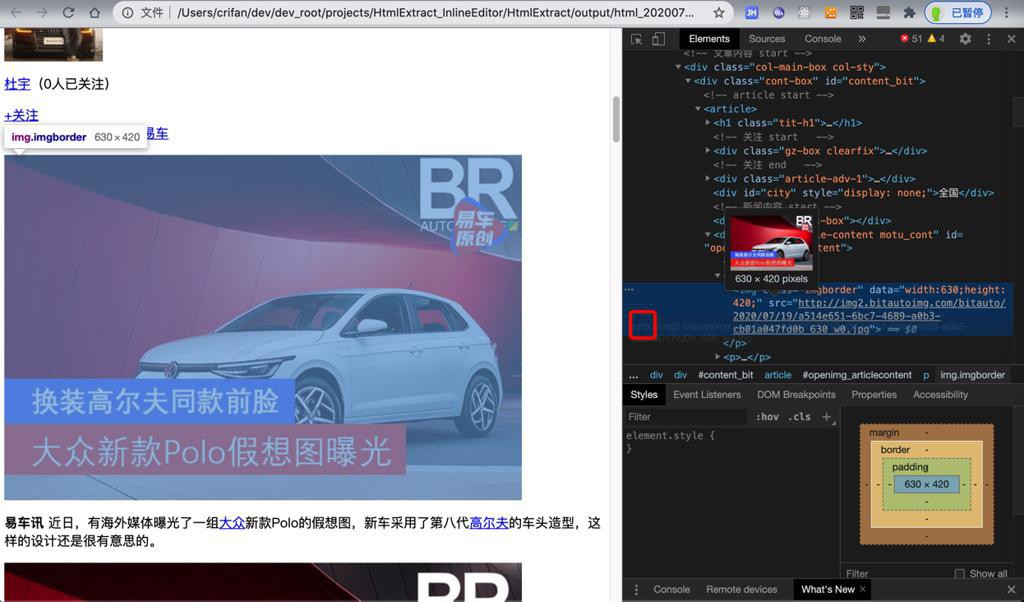Click the element.style rule block
The image size is (1024, 602).
[x=671, y=442]
